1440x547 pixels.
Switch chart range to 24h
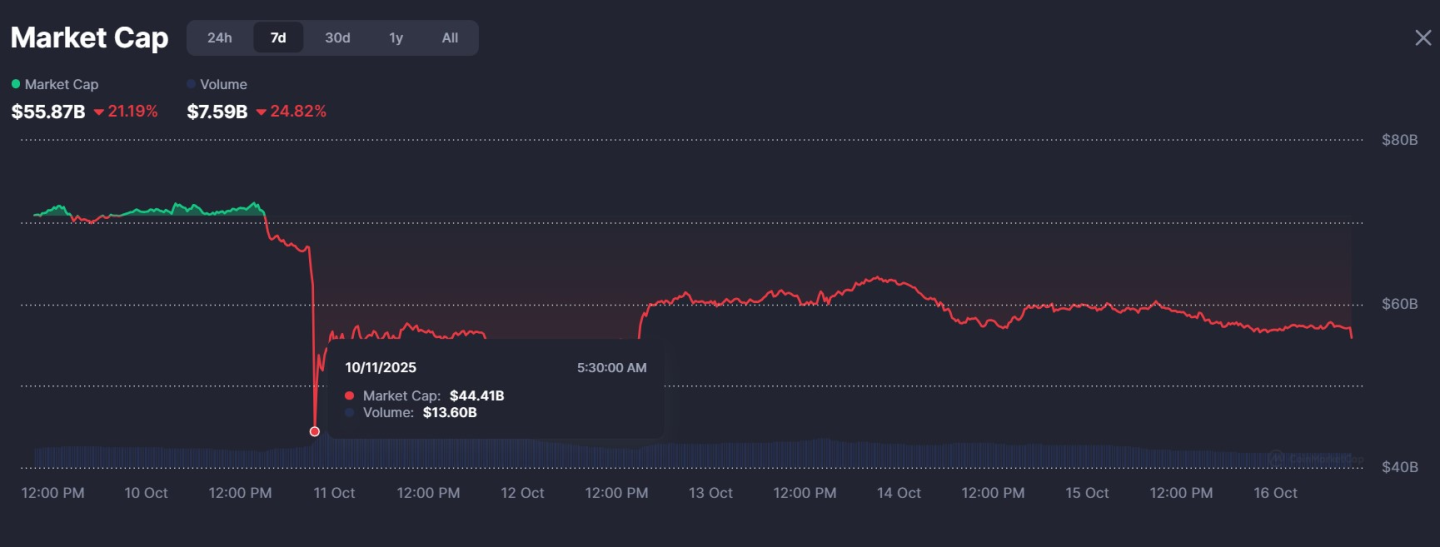(220, 38)
